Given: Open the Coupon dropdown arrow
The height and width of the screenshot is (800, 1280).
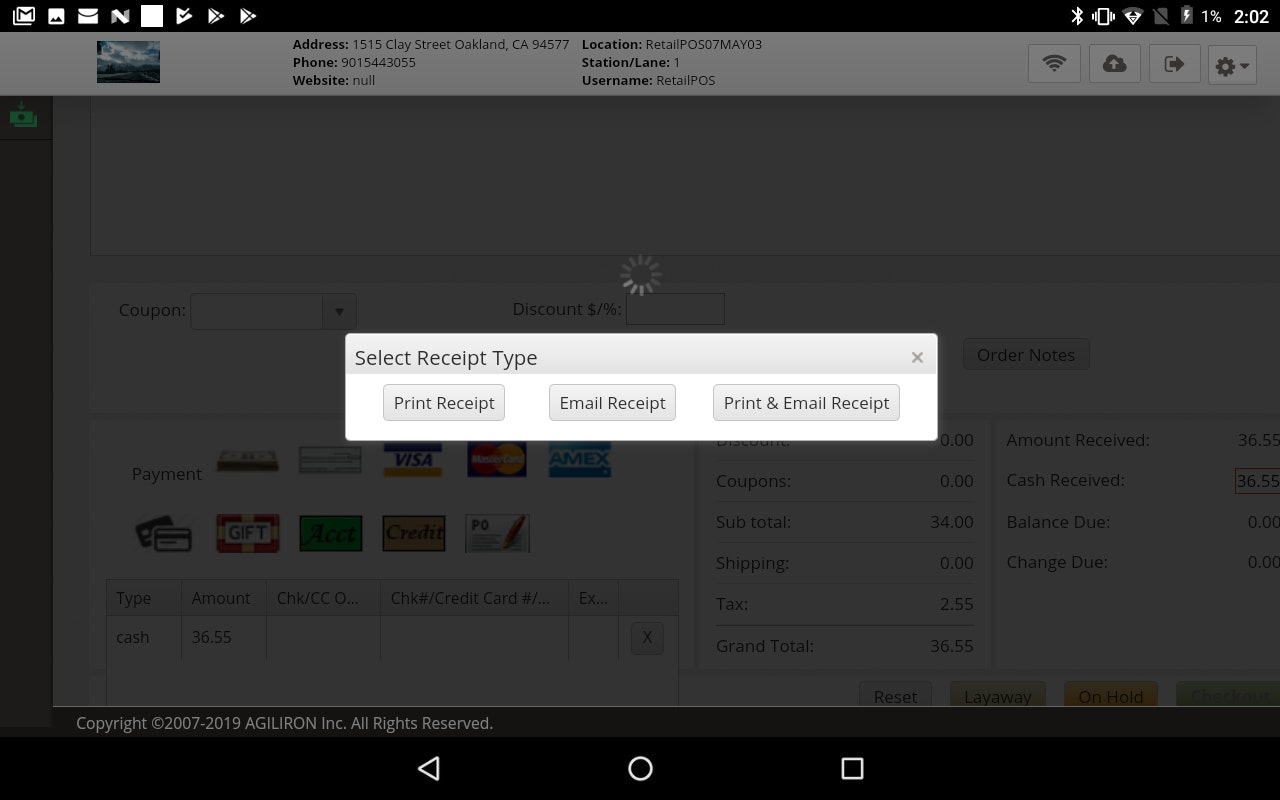Looking at the screenshot, I should (339, 311).
